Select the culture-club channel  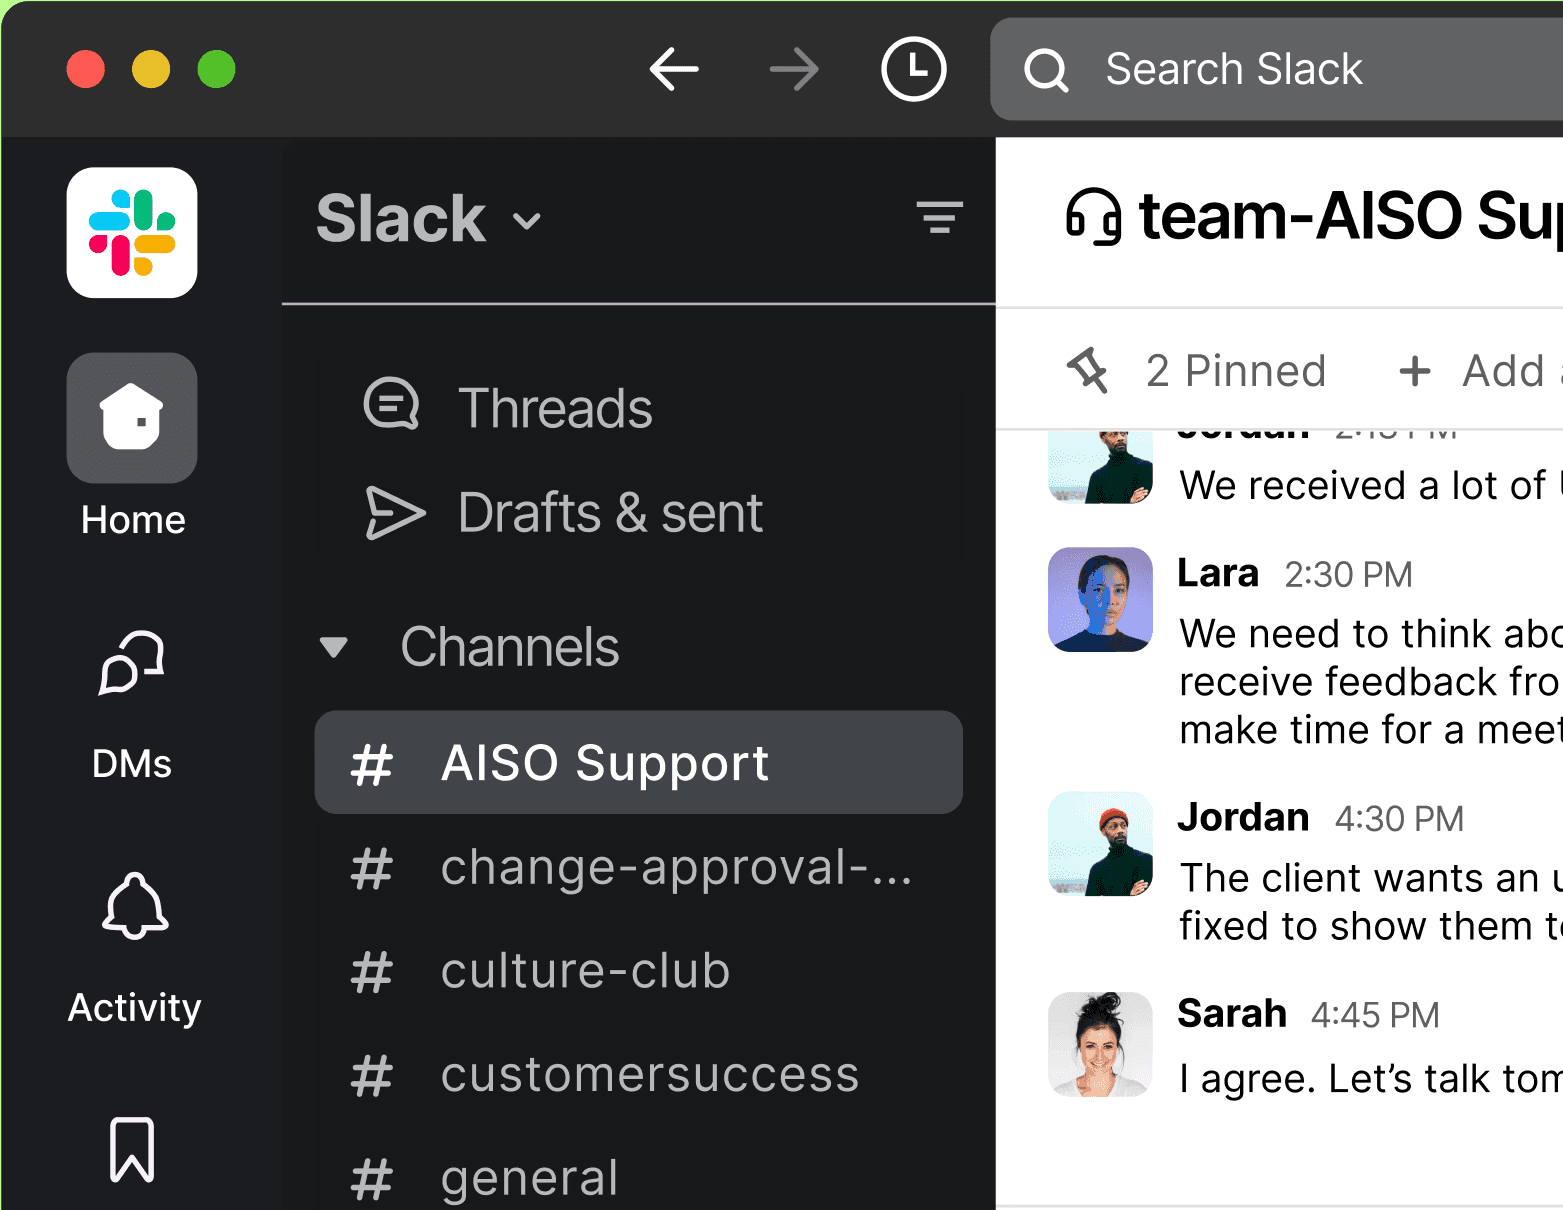click(638, 971)
